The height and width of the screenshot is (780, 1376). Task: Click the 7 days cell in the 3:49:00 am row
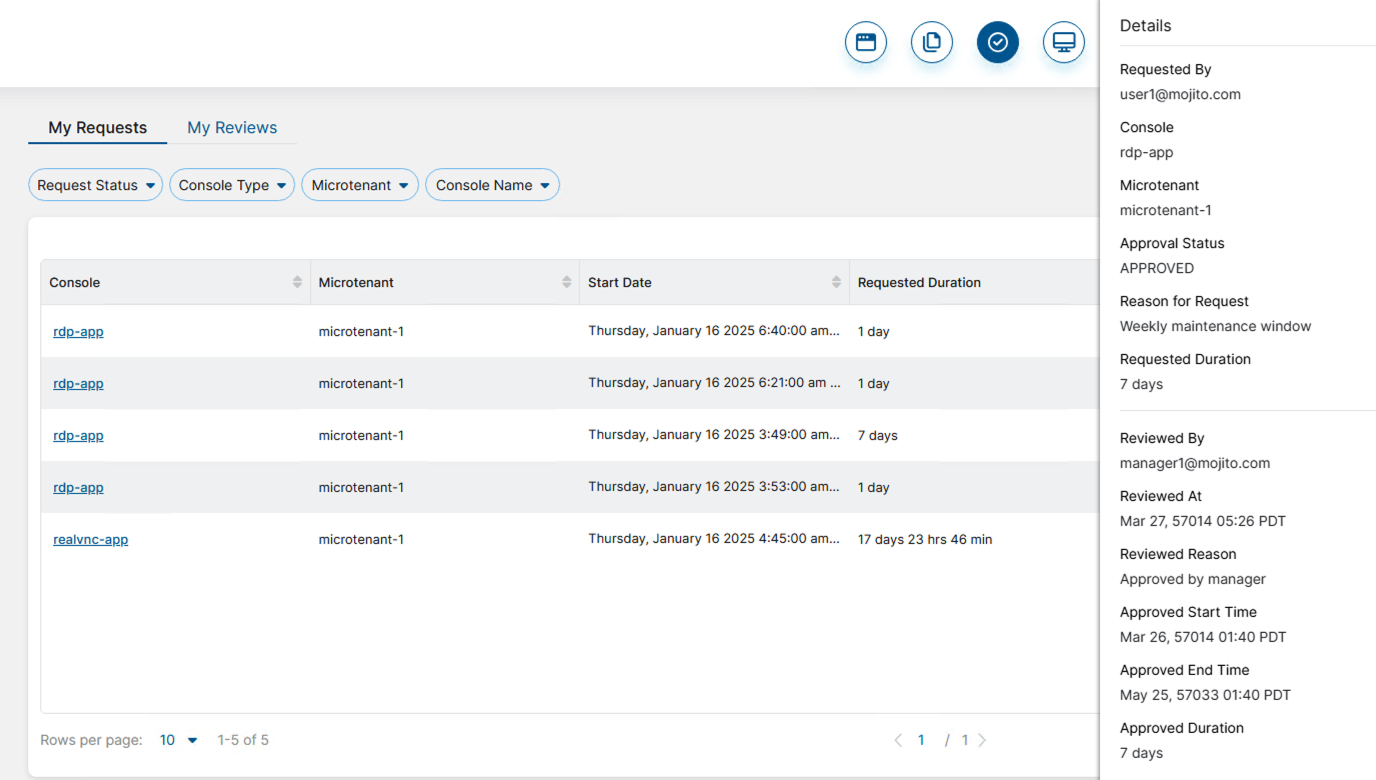point(878,436)
